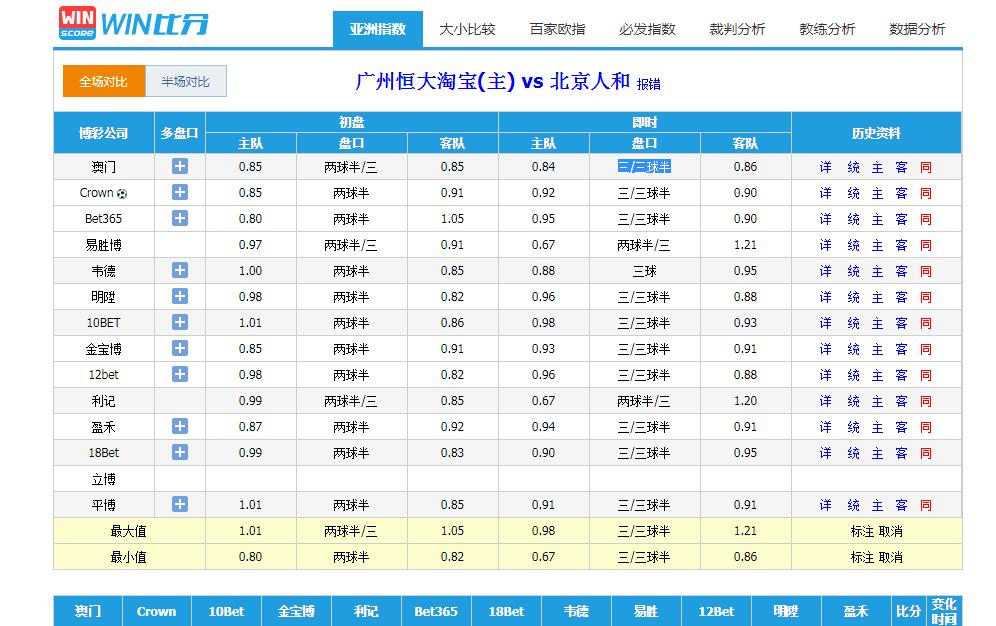Expand multi-handicap plus for 18Bet row
This screenshot has height=626, width=996.
click(180, 453)
